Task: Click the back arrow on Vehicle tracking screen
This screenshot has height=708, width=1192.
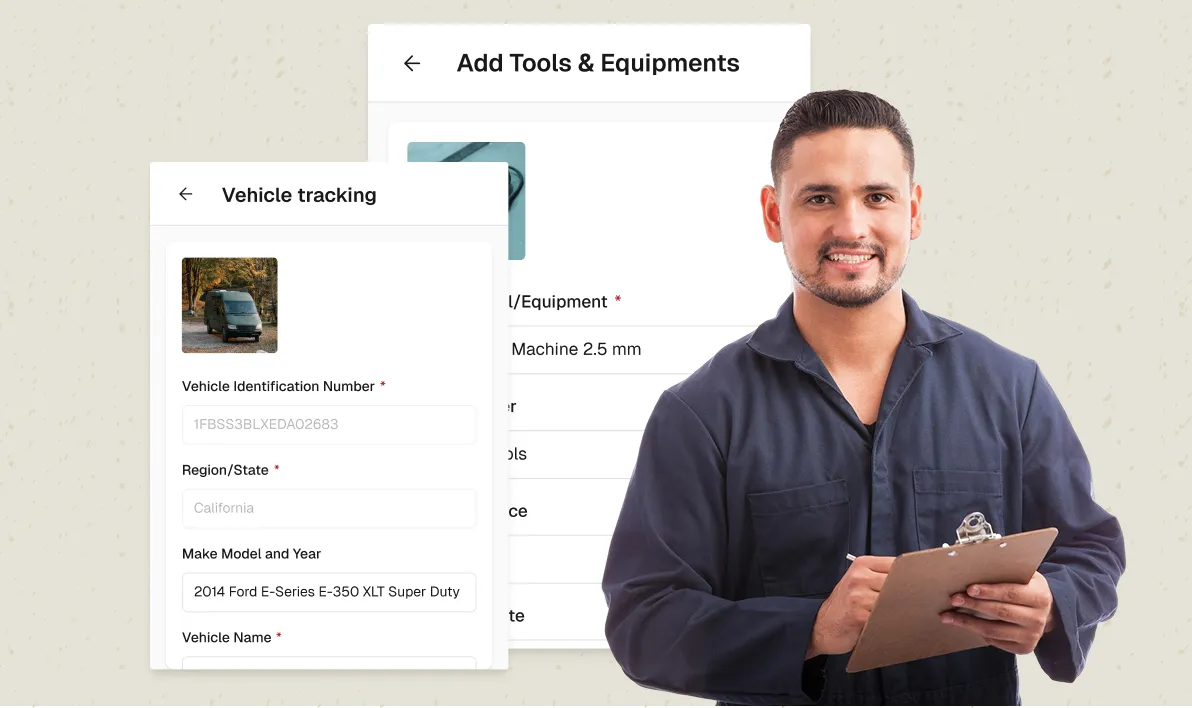Action: coord(185,194)
